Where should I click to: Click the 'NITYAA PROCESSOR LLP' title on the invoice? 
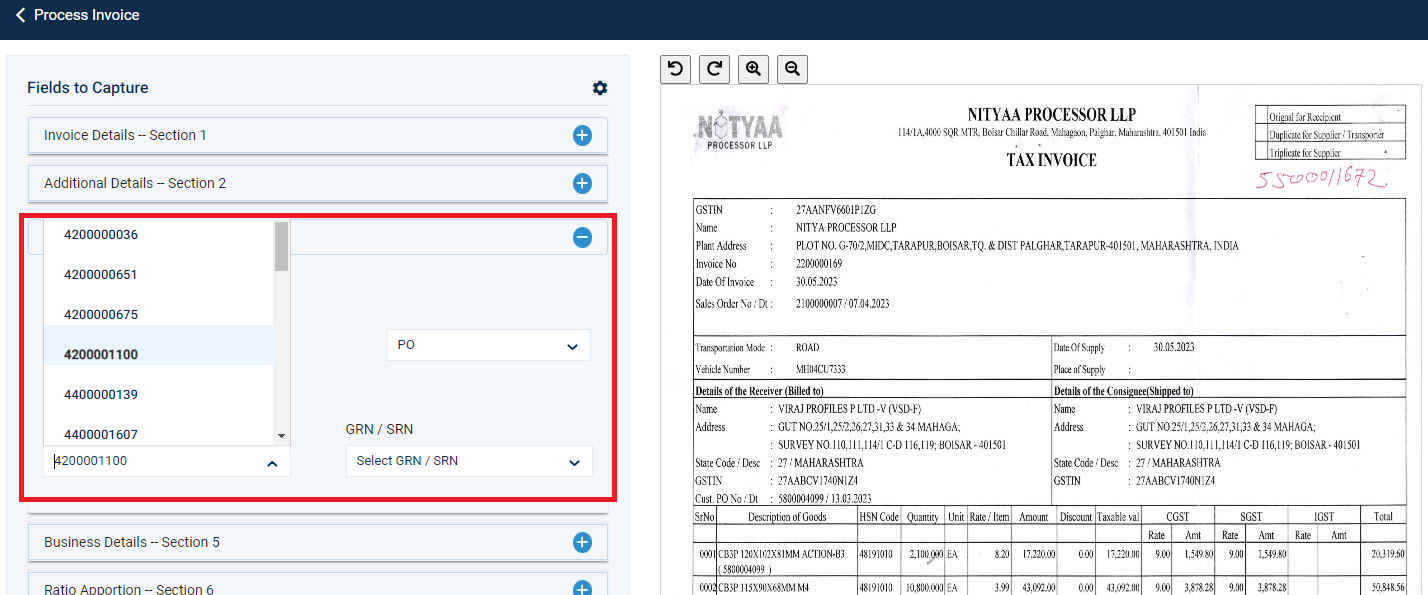pos(1052,115)
